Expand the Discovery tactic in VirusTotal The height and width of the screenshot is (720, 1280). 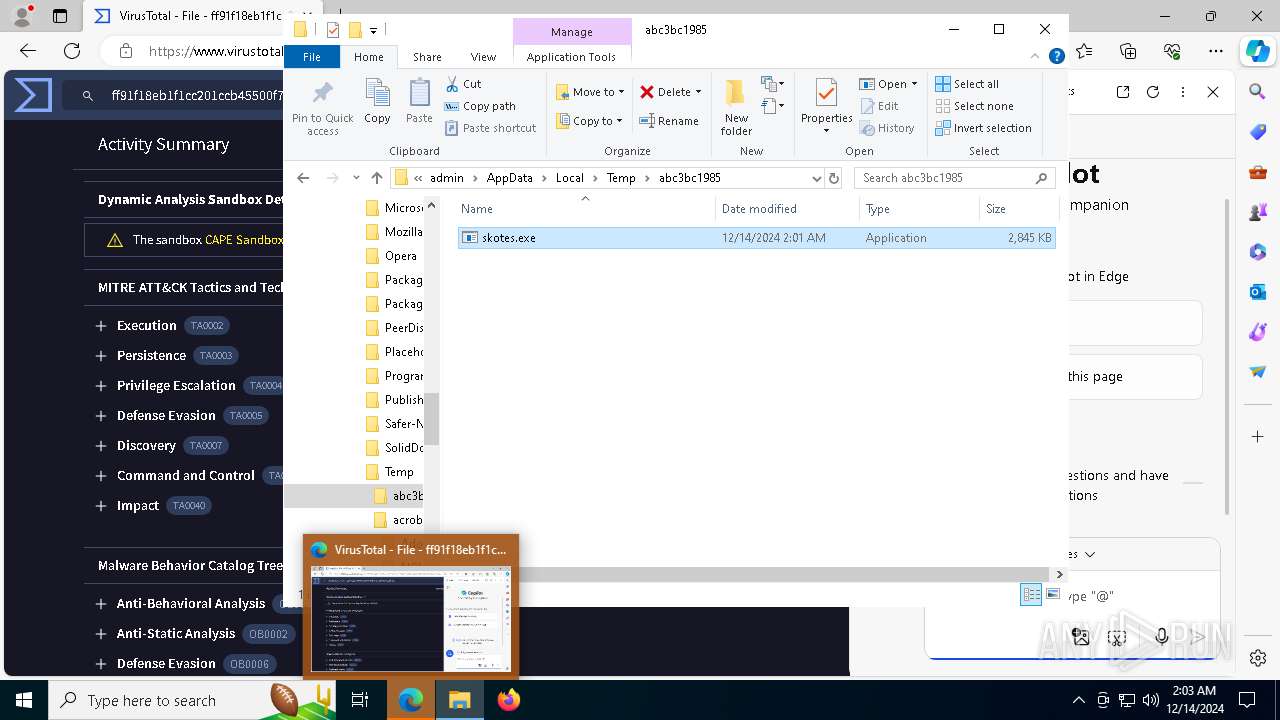click(101, 446)
